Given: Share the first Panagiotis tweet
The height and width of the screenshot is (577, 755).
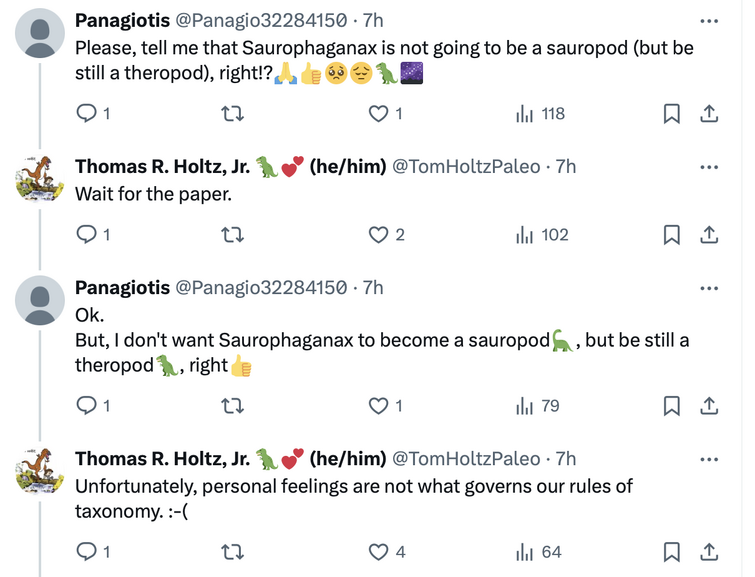Looking at the screenshot, I should tap(709, 114).
